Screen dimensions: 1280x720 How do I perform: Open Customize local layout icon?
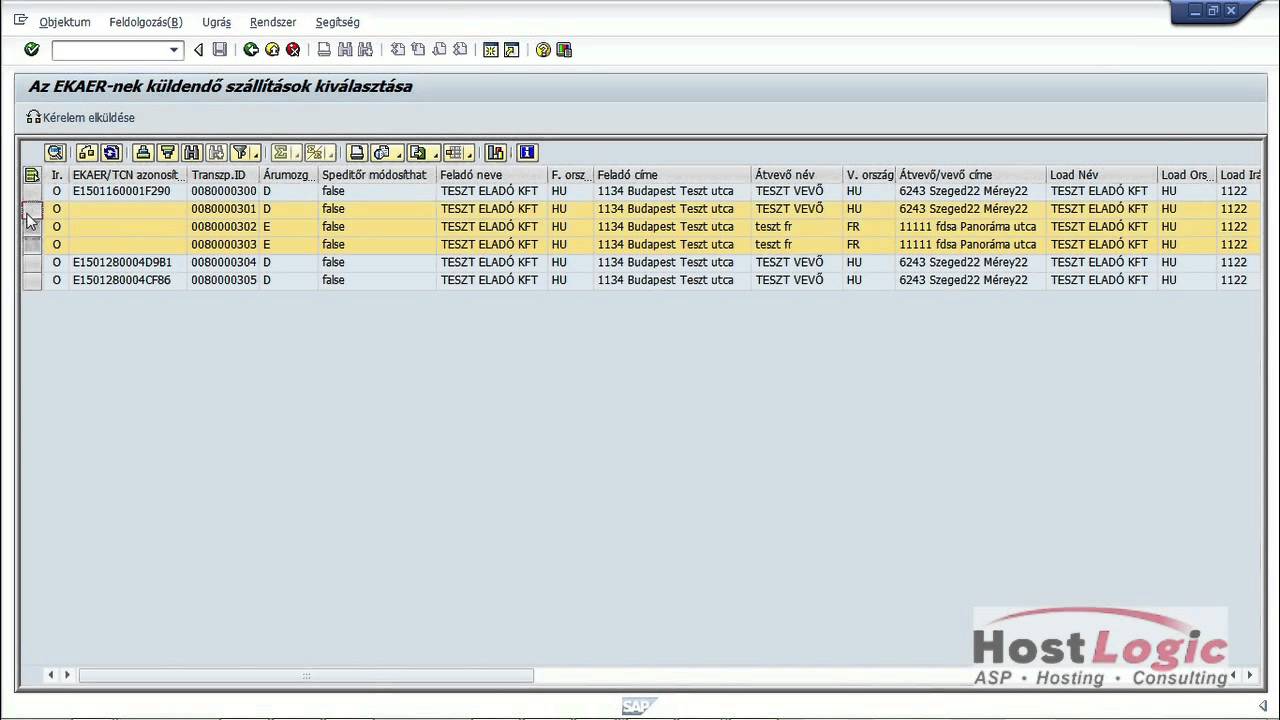point(564,50)
